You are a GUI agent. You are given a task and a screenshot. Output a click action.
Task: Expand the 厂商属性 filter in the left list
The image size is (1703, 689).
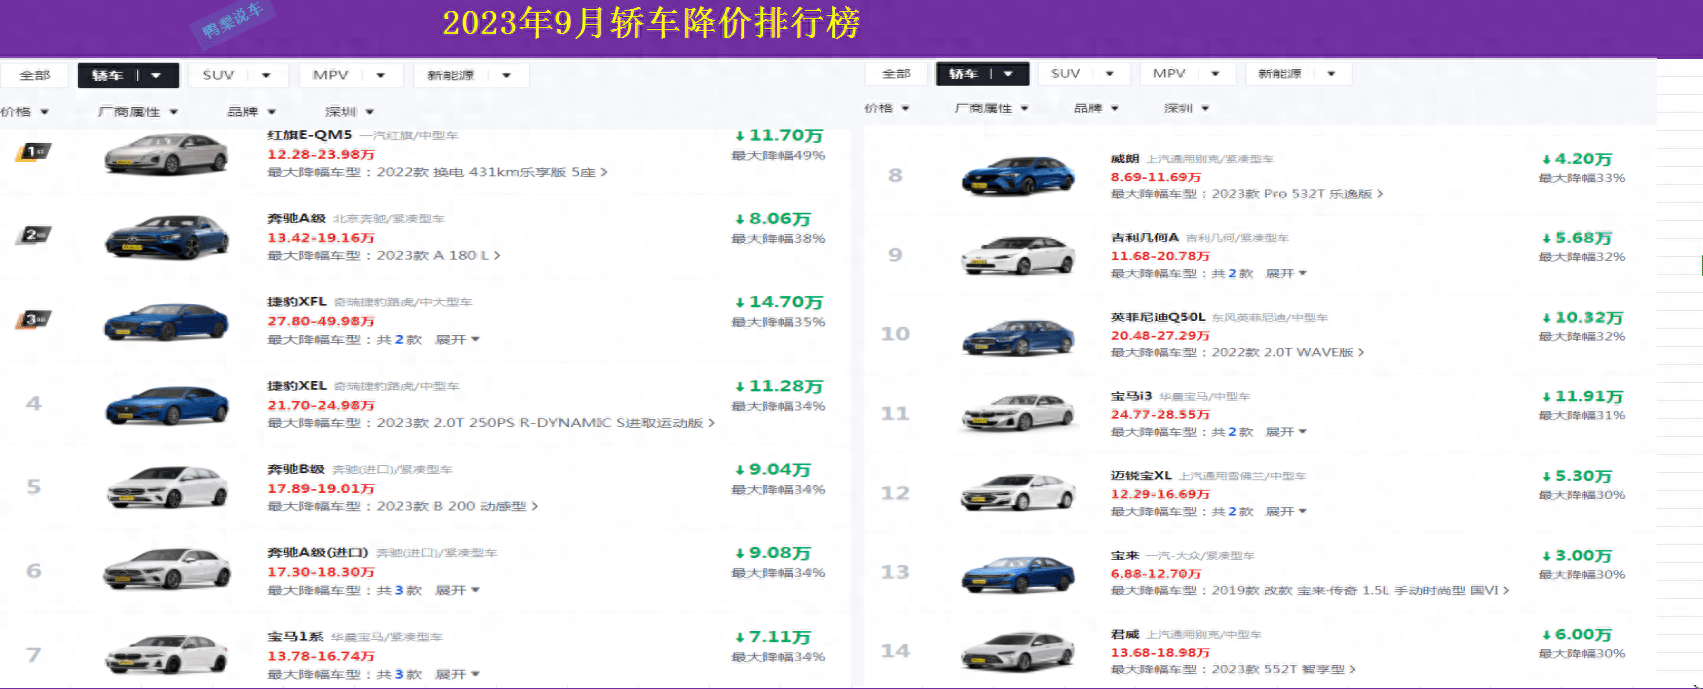pos(138,112)
